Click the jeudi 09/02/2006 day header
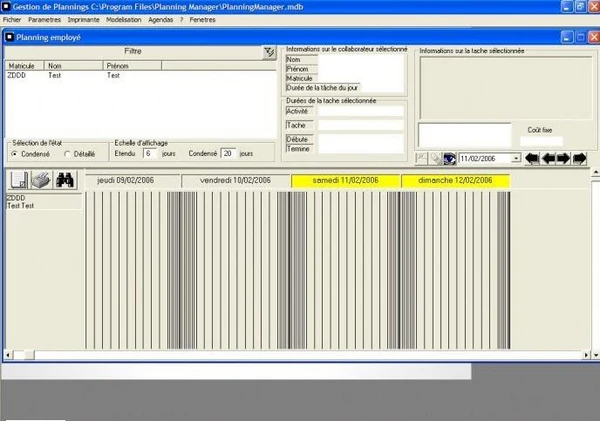 click(x=132, y=180)
